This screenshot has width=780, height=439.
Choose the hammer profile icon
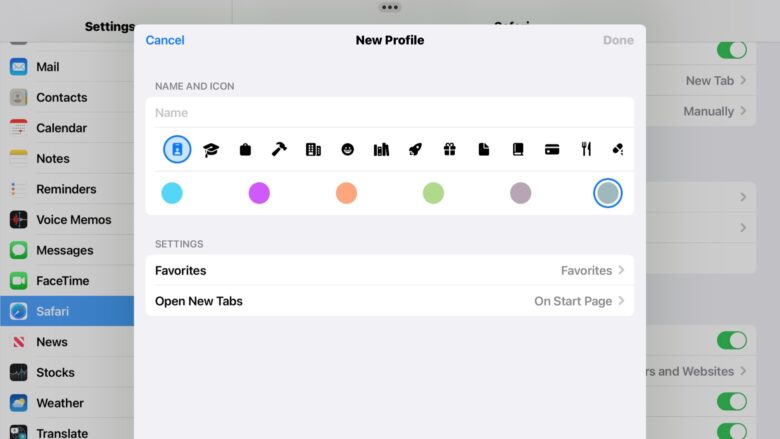(x=279, y=149)
